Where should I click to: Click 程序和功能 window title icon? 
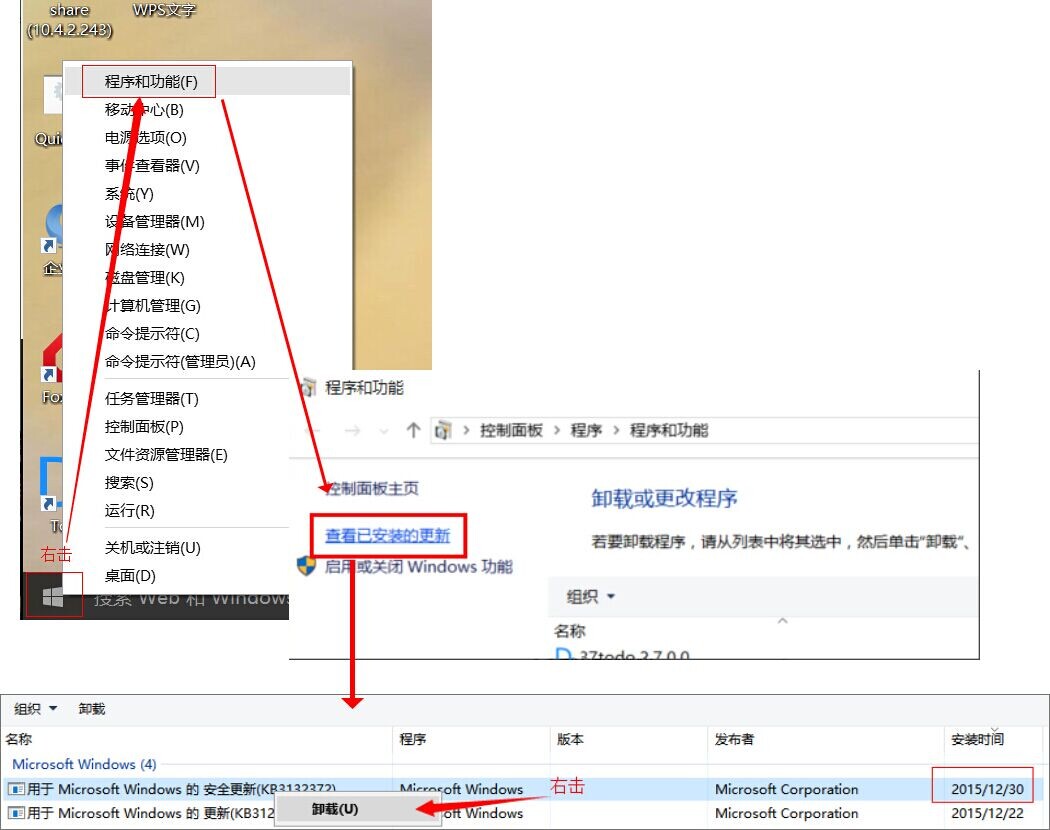[308, 387]
